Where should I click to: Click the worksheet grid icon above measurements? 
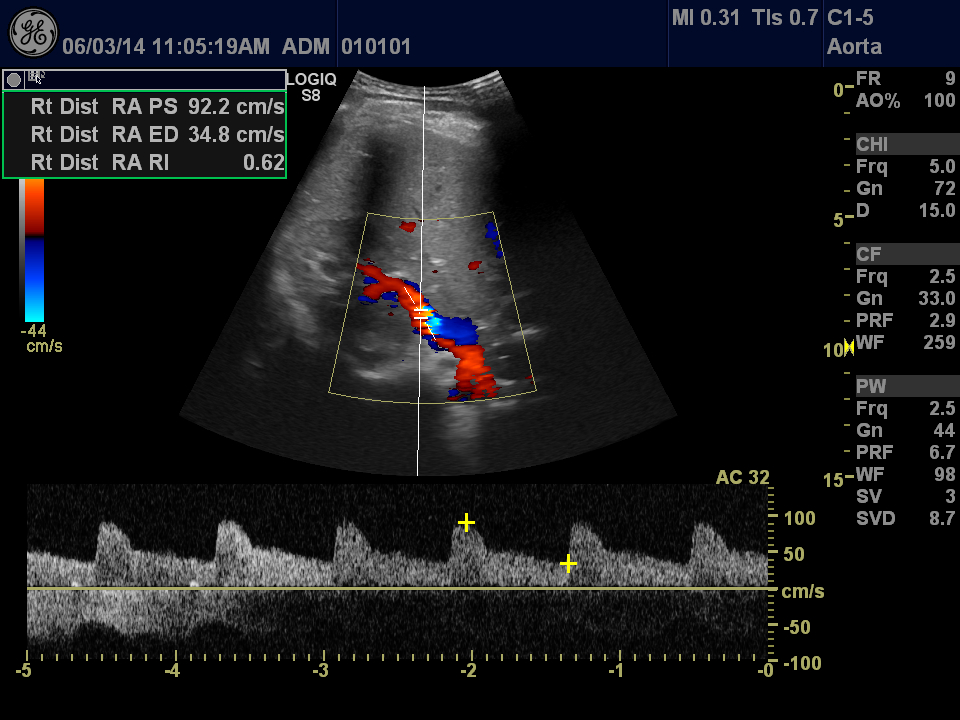coord(37,78)
